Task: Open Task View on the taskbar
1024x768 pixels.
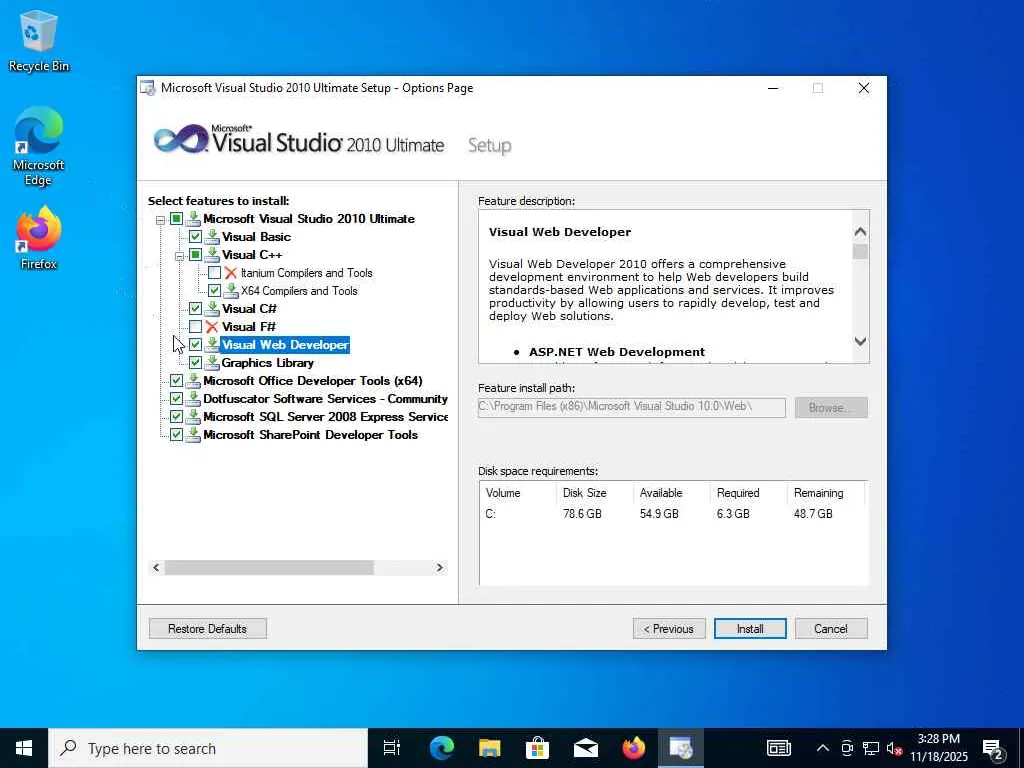Action: (392, 748)
